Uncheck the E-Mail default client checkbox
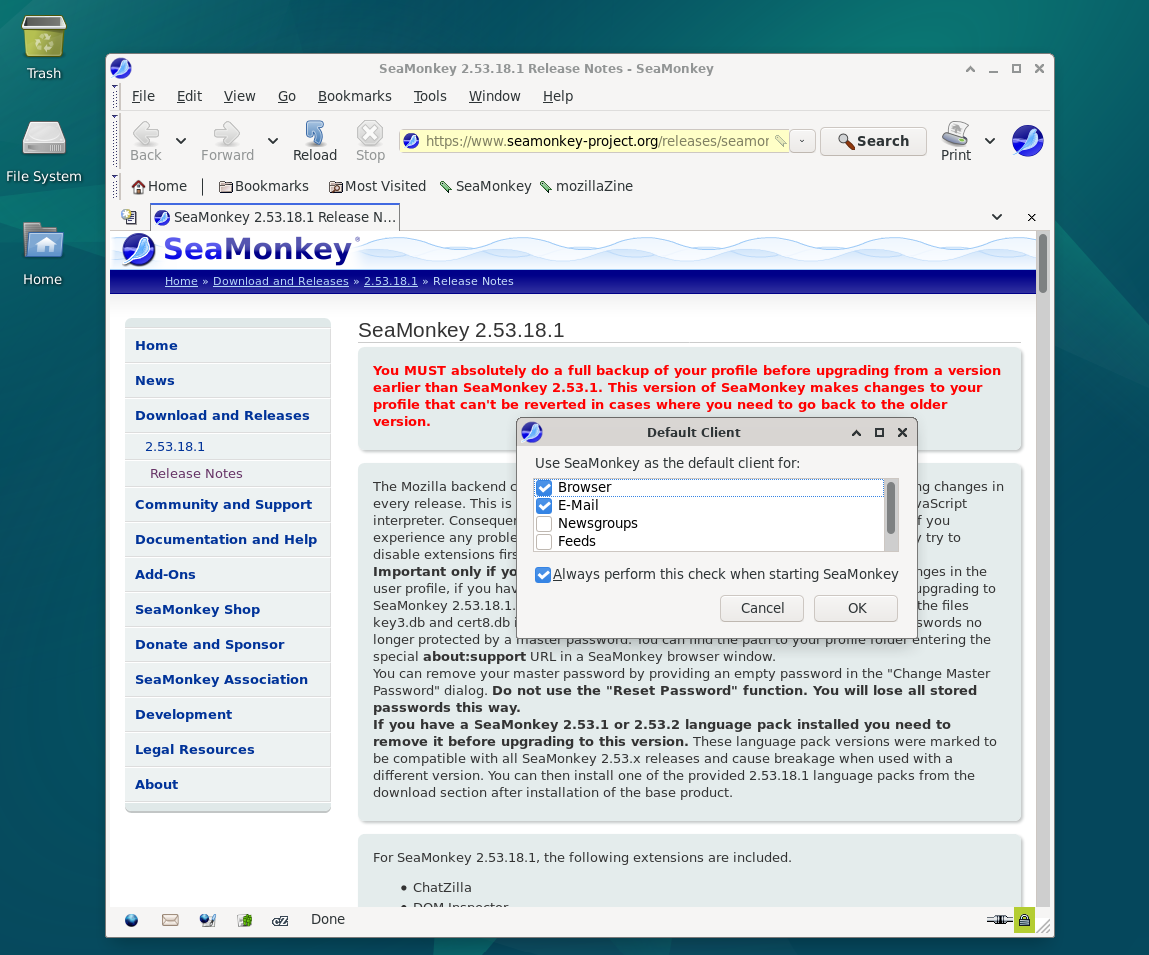 click(543, 506)
